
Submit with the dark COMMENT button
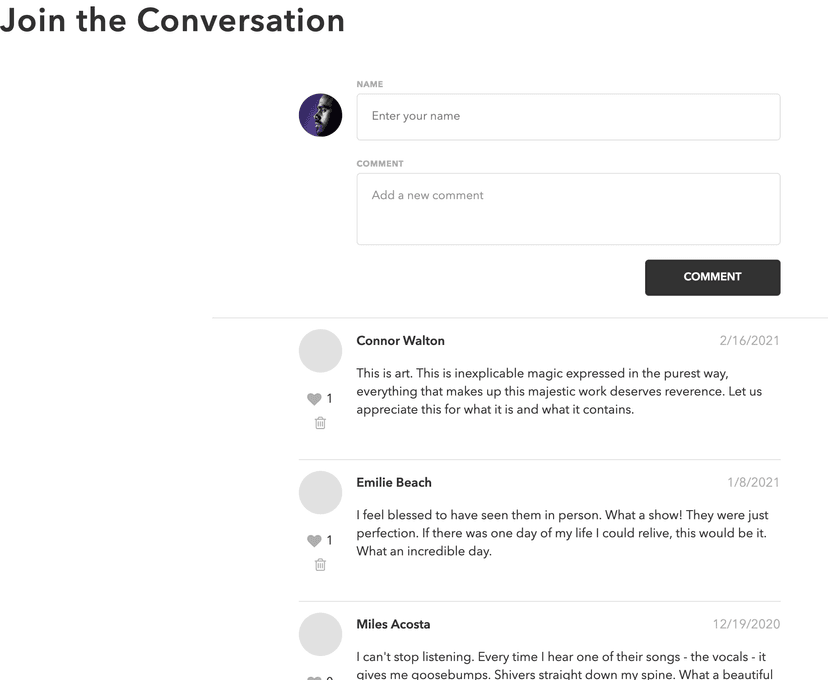click(712, 277)
